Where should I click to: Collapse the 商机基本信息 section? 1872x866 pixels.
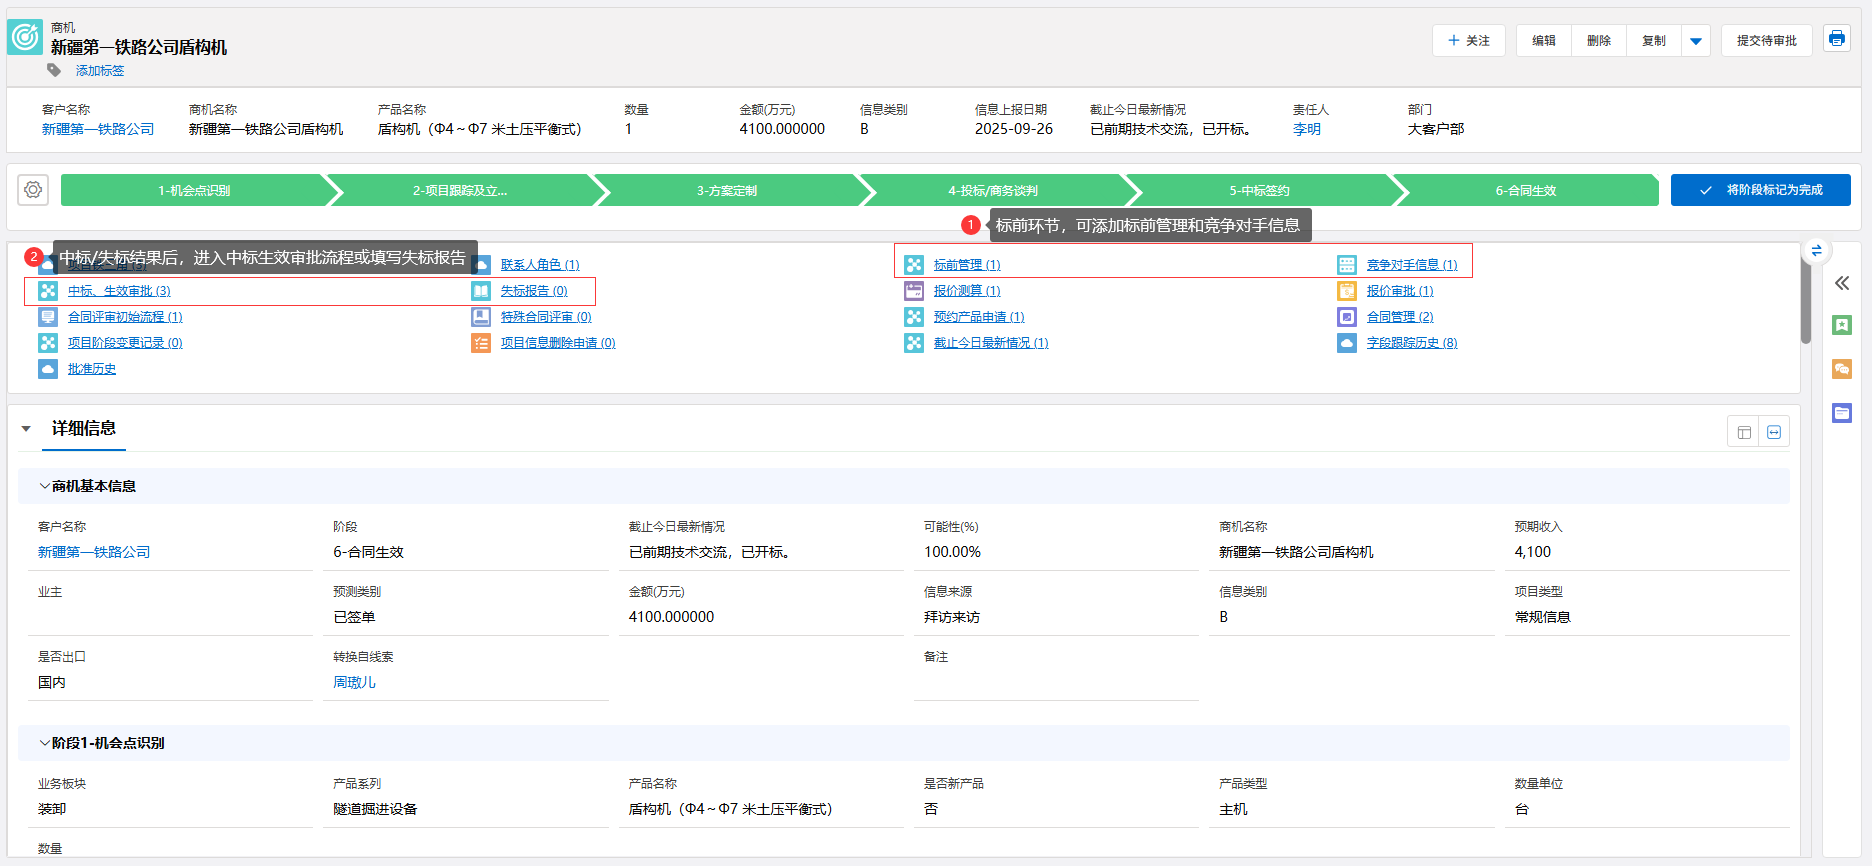click(x=45, y=486)
